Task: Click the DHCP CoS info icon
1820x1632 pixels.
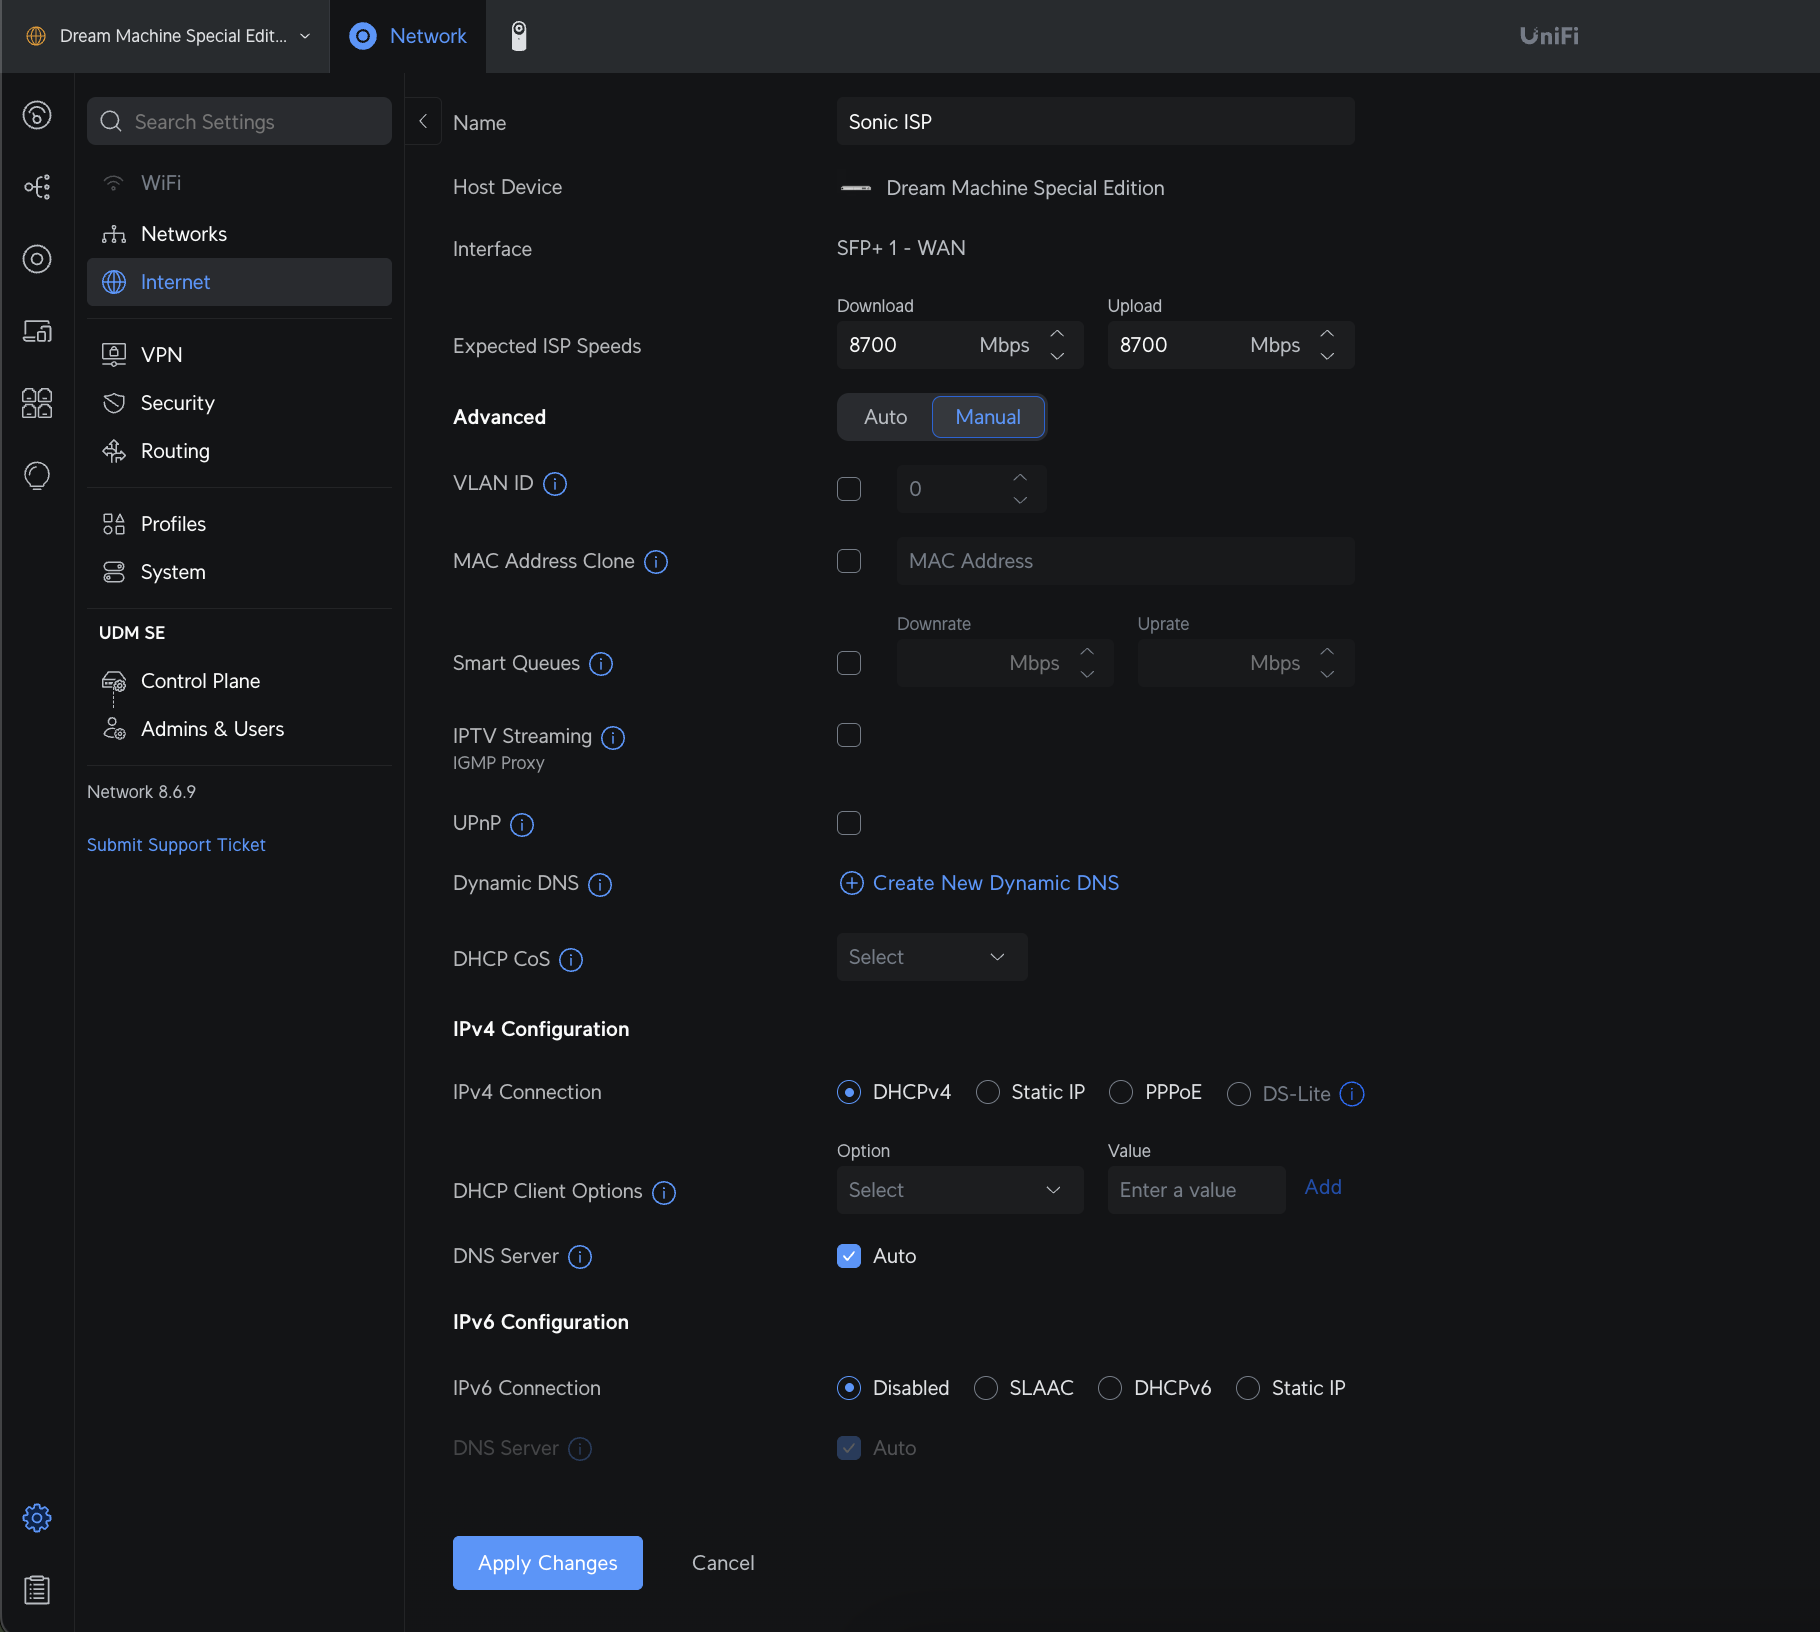Action: tap(571, 960)
